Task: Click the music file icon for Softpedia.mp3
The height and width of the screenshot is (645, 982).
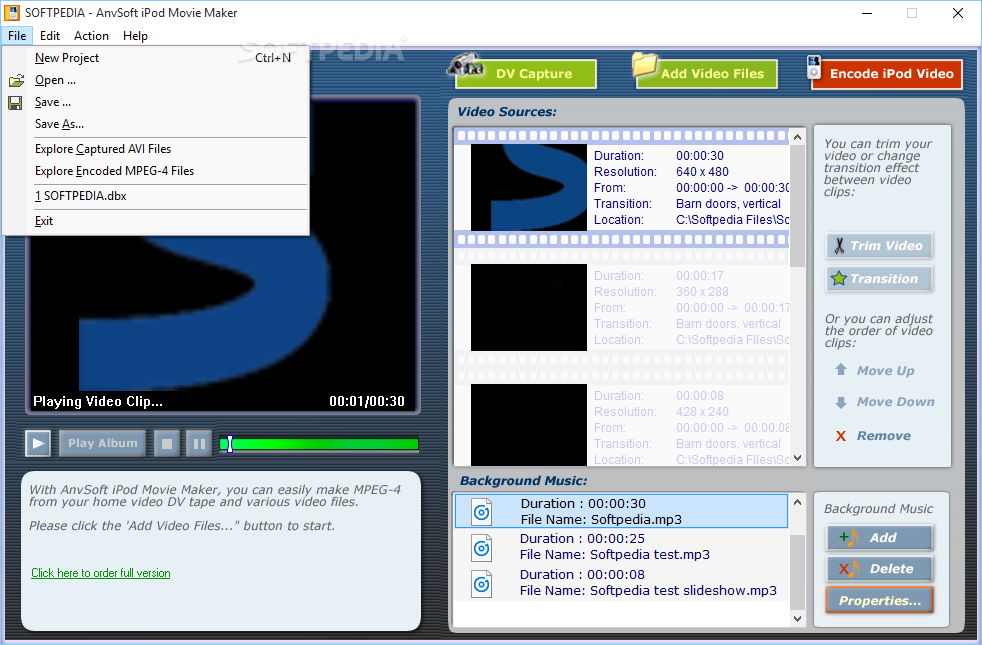Action: (x=481, y=512)
